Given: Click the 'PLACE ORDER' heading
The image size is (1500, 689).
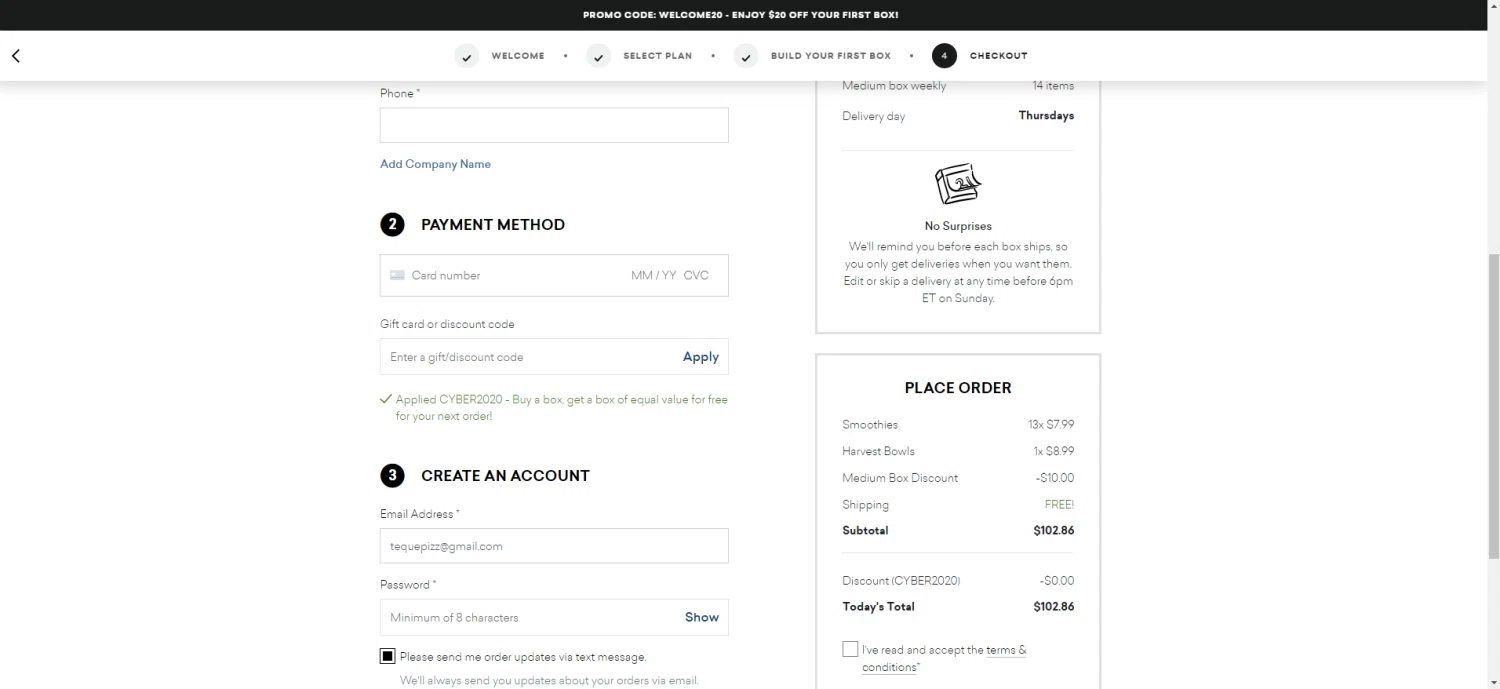Looking at the screenshot, I should pos(958,388).
